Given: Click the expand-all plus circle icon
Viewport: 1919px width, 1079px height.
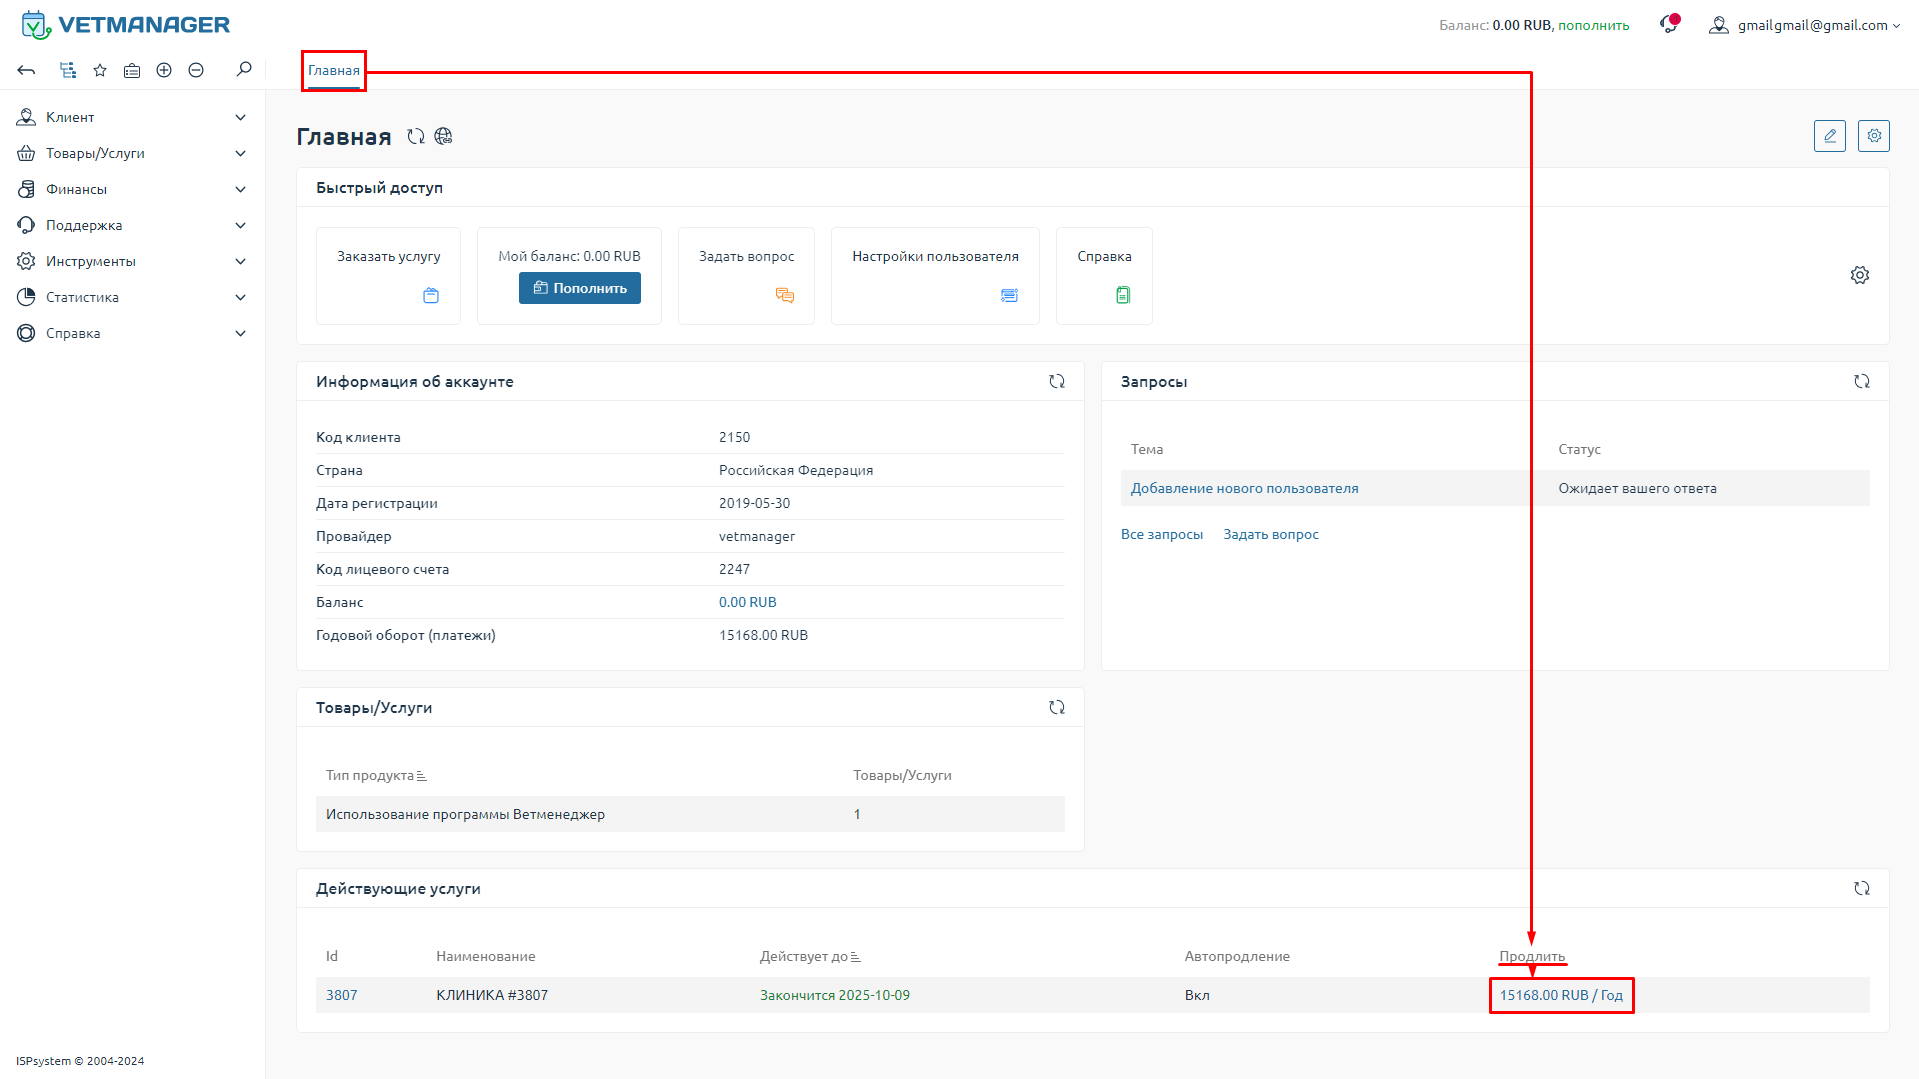Looking at the screenshot, I should [x=164, y=70].
